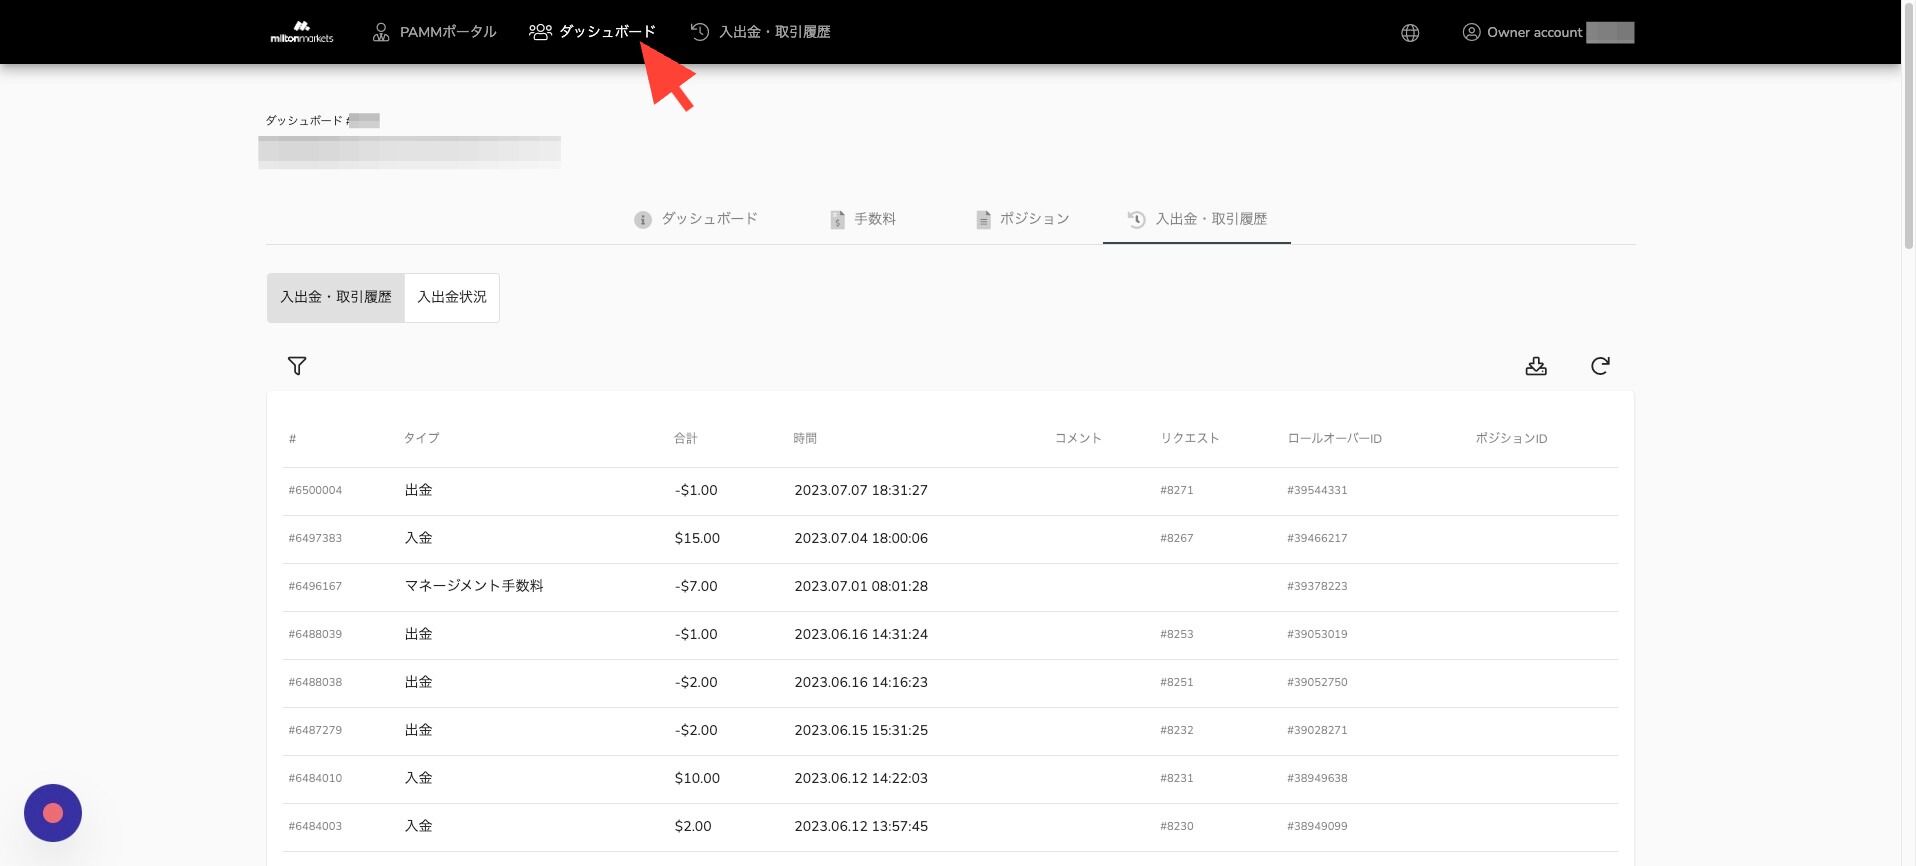Click the 合計 column header
The image size is (1916, 866).
pyautogui.click(x=685, y=438)
